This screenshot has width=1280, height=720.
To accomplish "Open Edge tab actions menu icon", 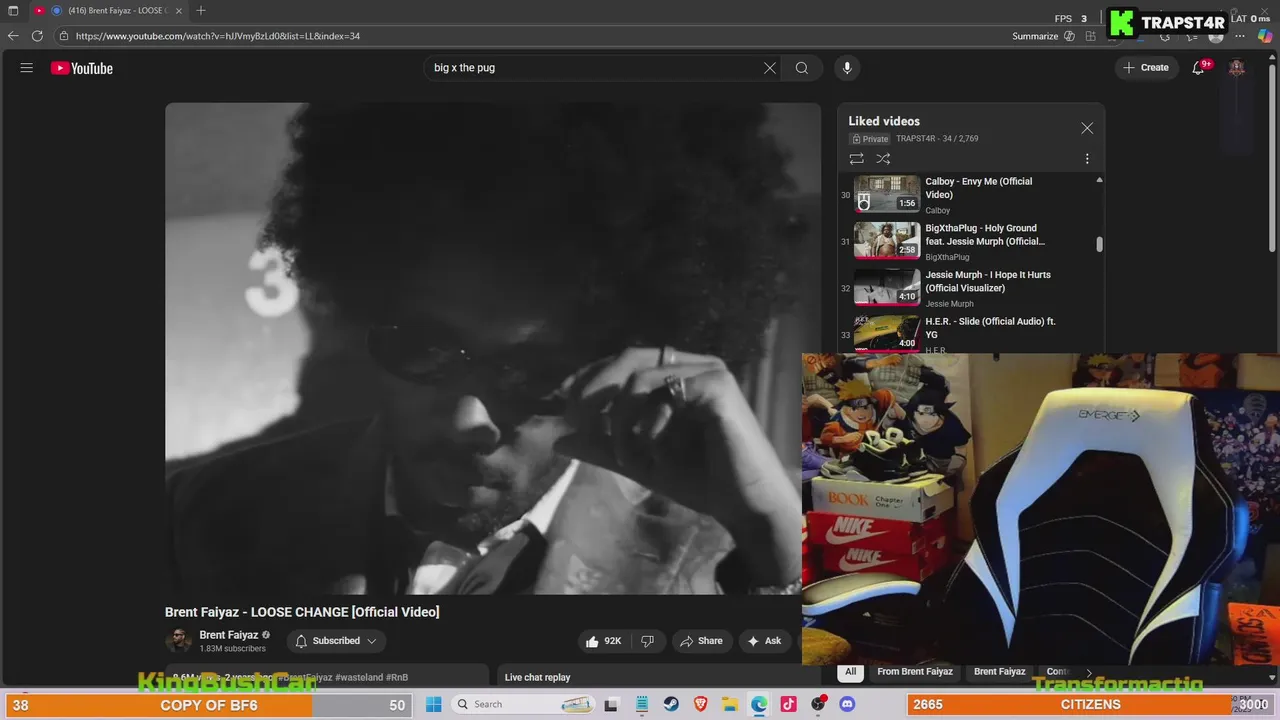I will [x=13, y=11].
